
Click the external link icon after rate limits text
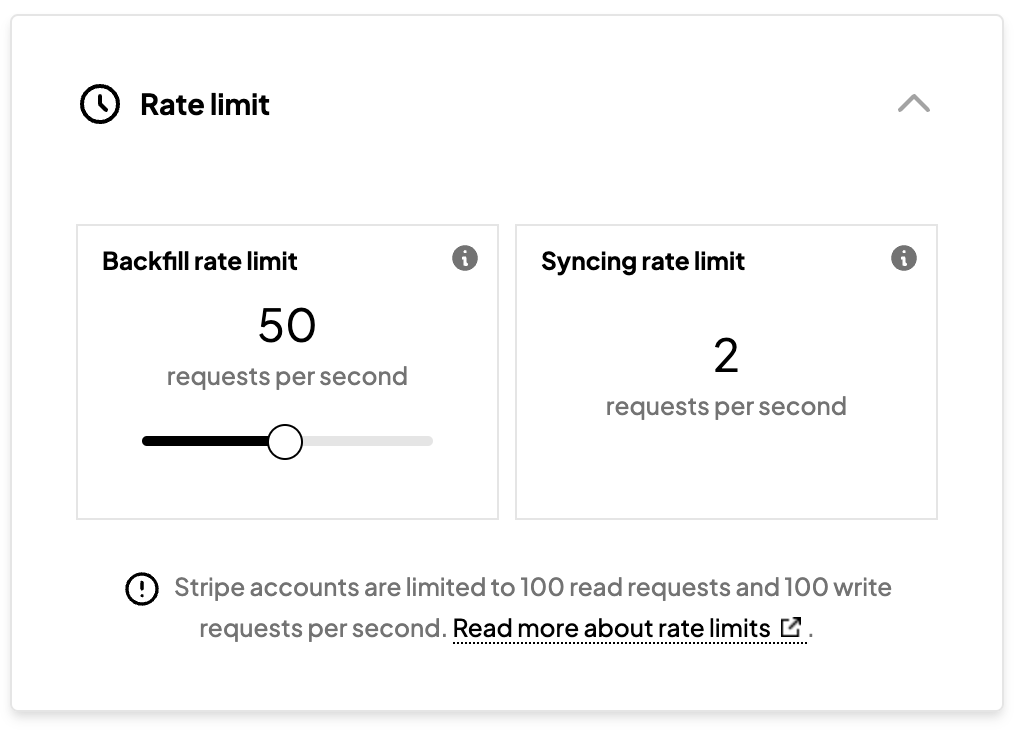coord(791,628)
